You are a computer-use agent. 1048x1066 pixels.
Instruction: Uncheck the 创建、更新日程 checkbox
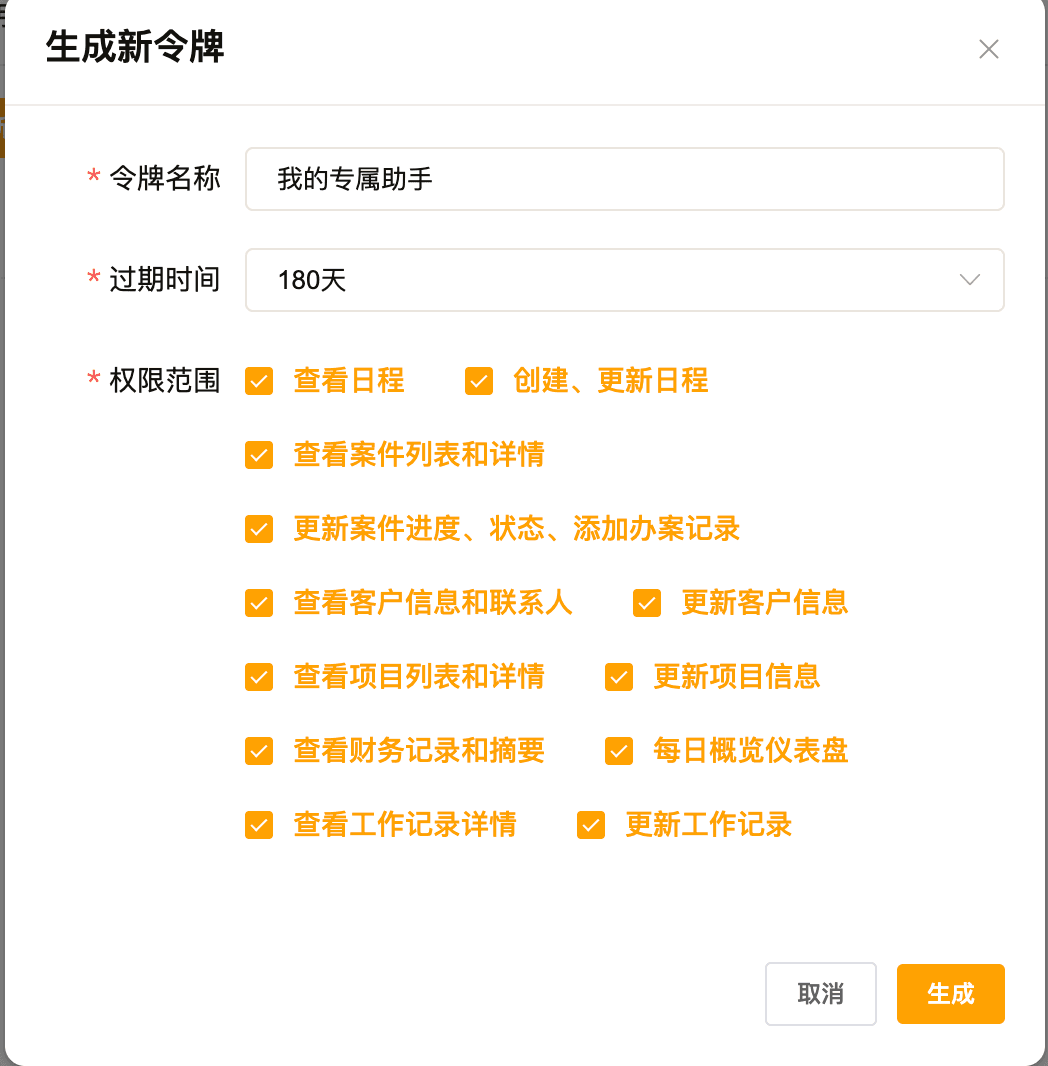click(x=478, y=381)
